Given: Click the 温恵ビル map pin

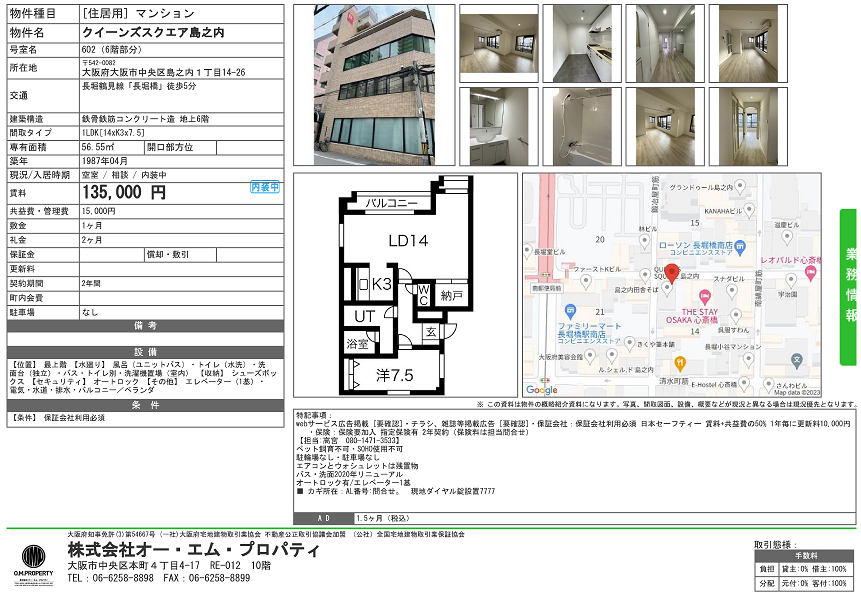Looking at the screenshot, I should tap(787, 237).
